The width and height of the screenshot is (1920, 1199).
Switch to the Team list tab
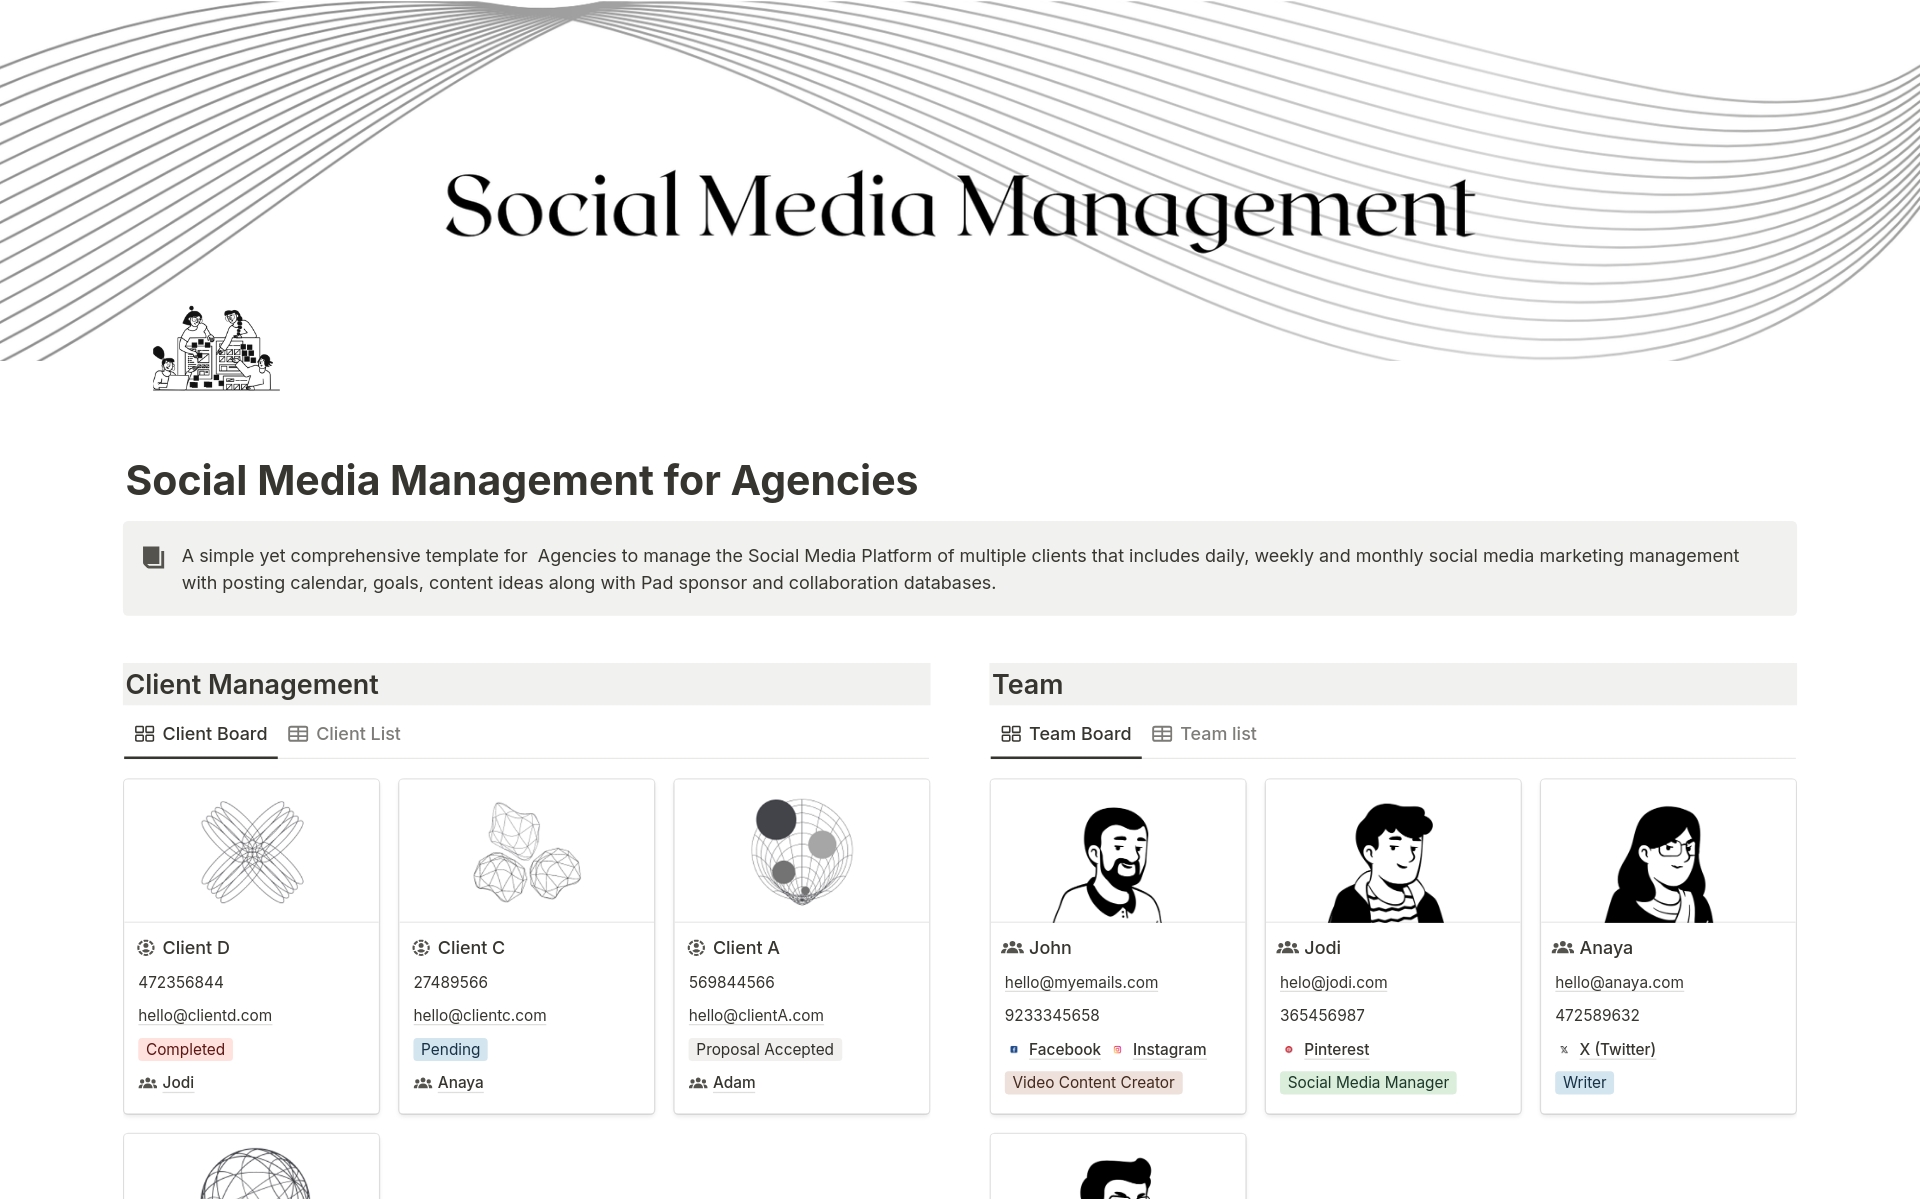tap(1216, 733)
